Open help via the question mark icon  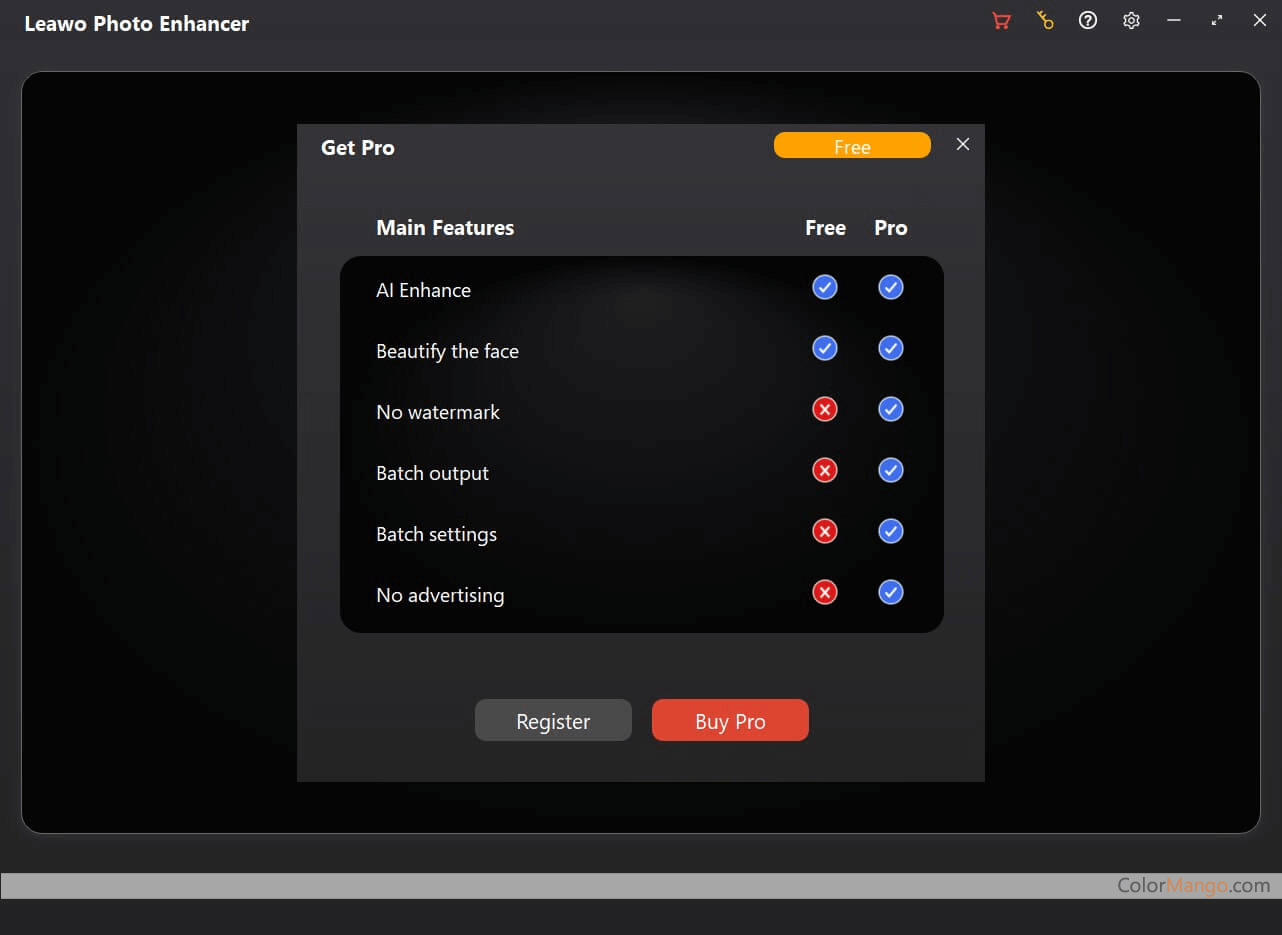tap(1088, 21)
